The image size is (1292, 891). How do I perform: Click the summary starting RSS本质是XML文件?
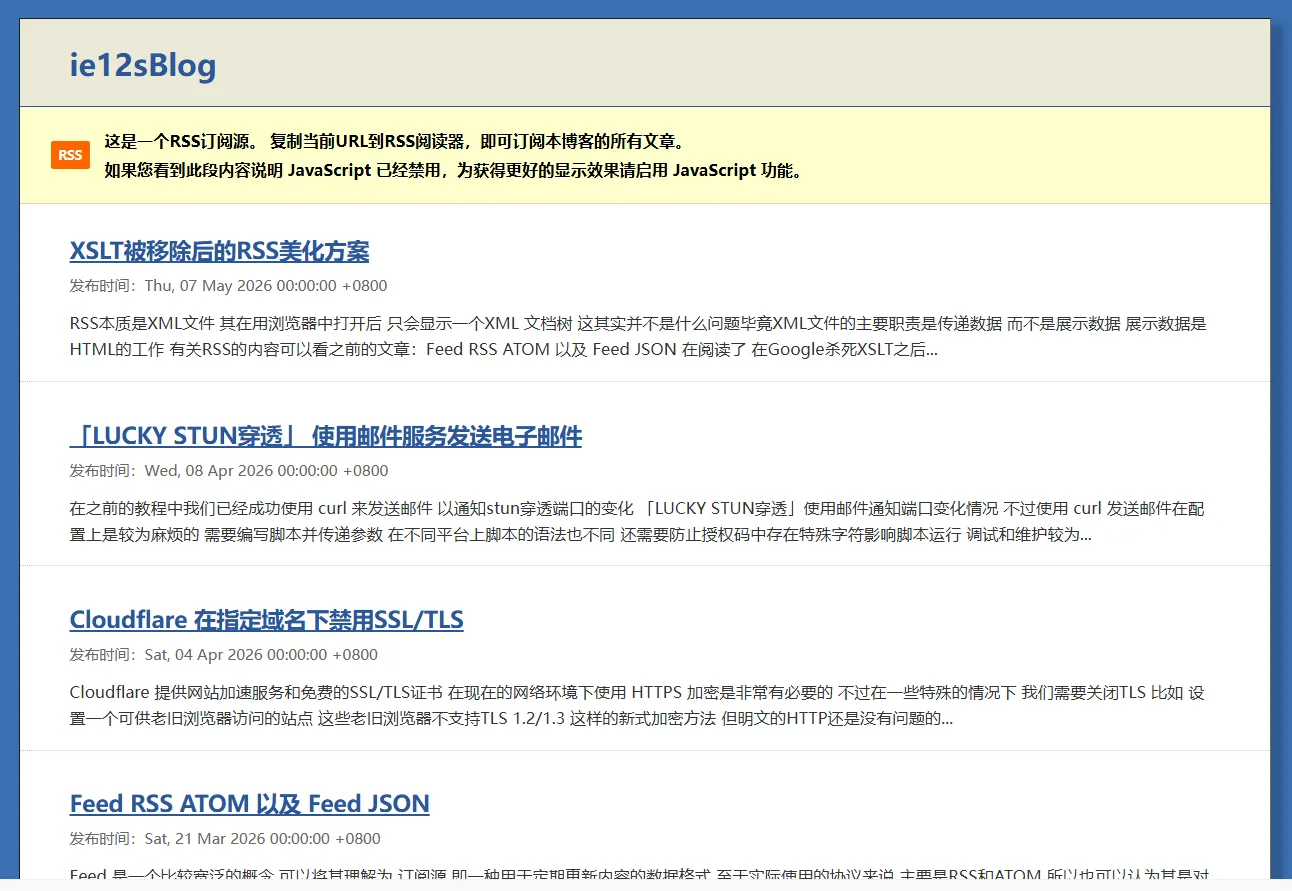[638, 337]
